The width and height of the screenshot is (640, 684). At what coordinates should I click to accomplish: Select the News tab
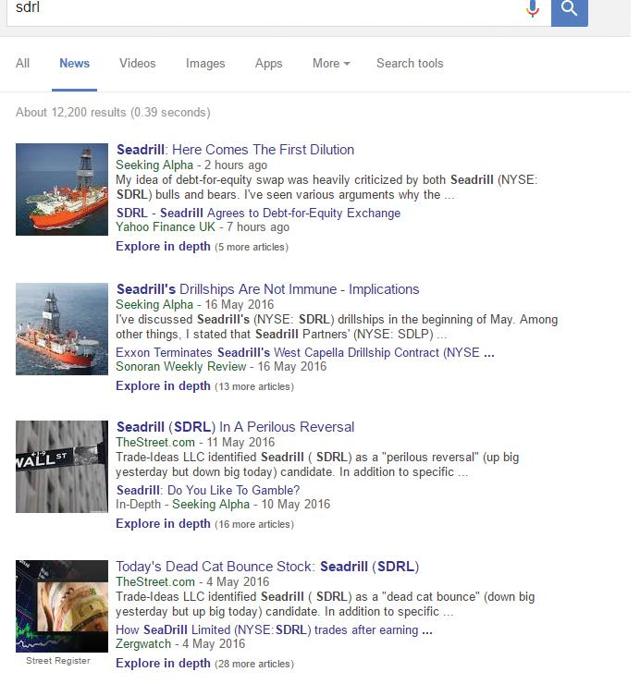(75, 63)
